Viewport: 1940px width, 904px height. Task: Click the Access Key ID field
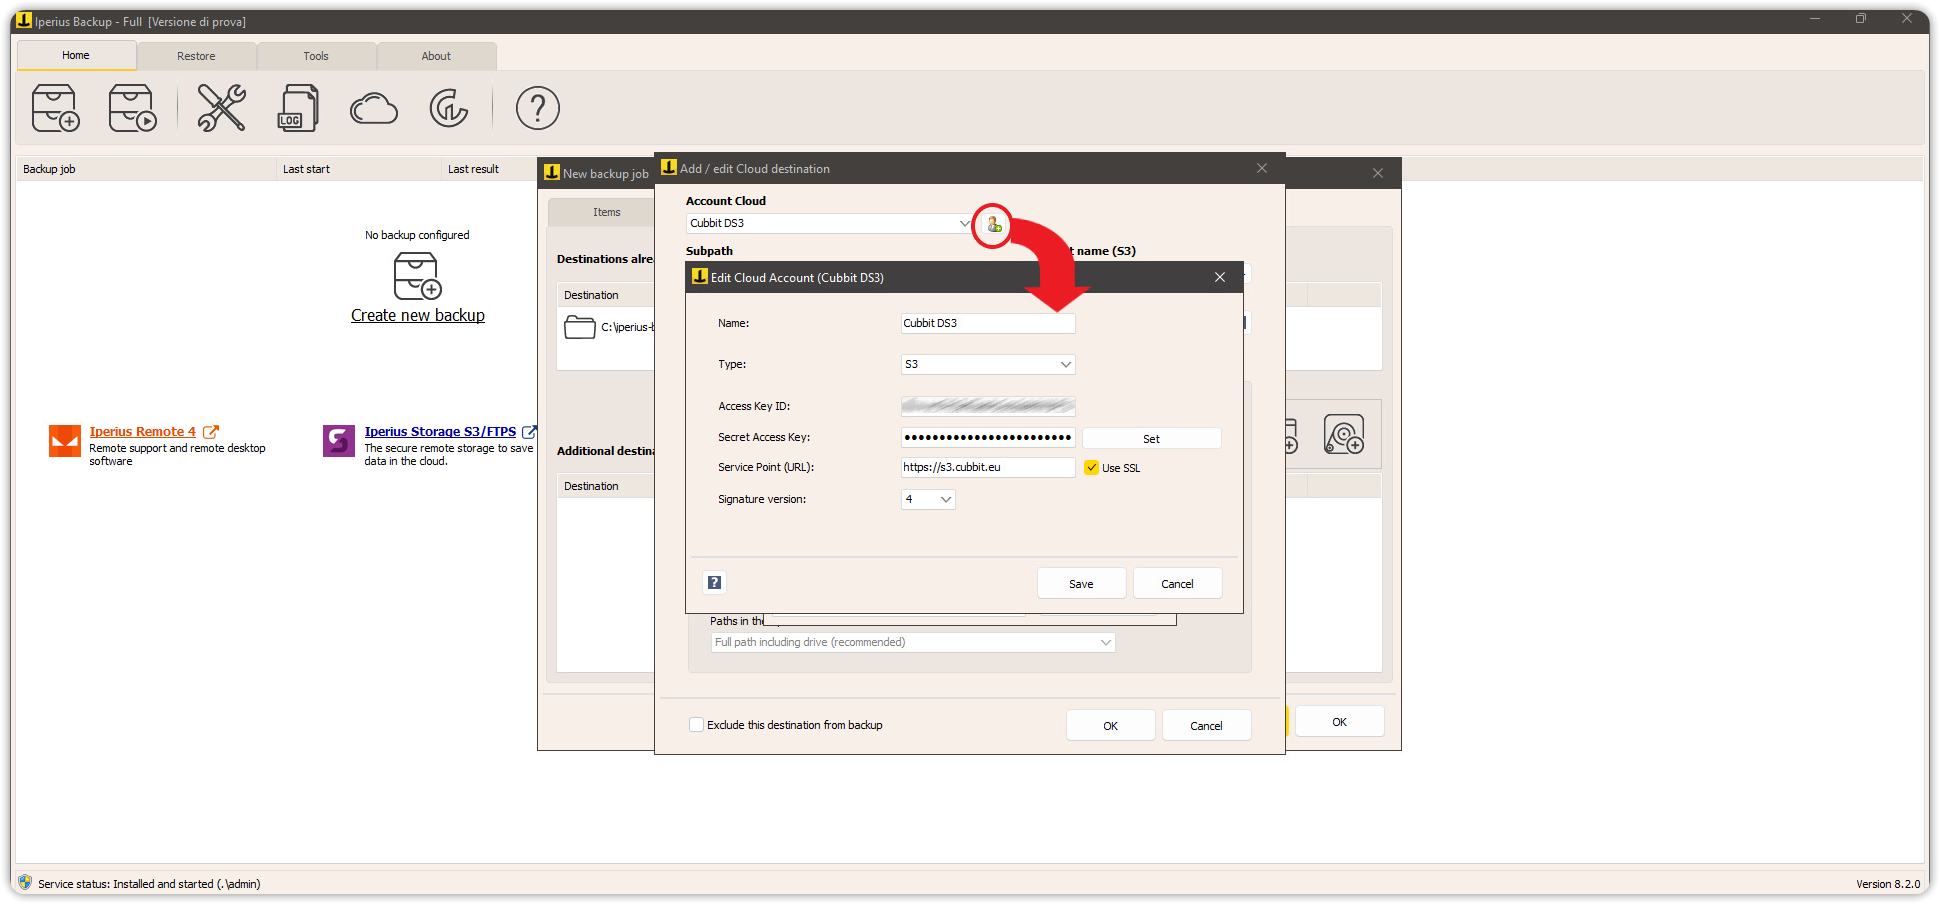tap(988, 406)
